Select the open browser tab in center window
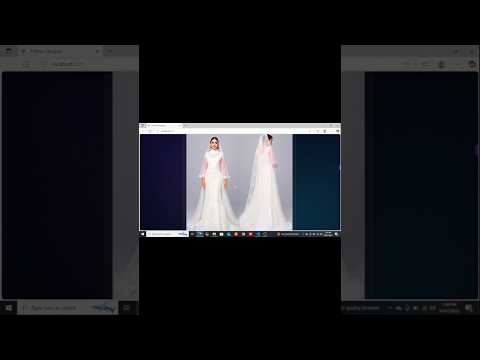The height and width of the screenshot is (360, 480). [x=164, y=126]
